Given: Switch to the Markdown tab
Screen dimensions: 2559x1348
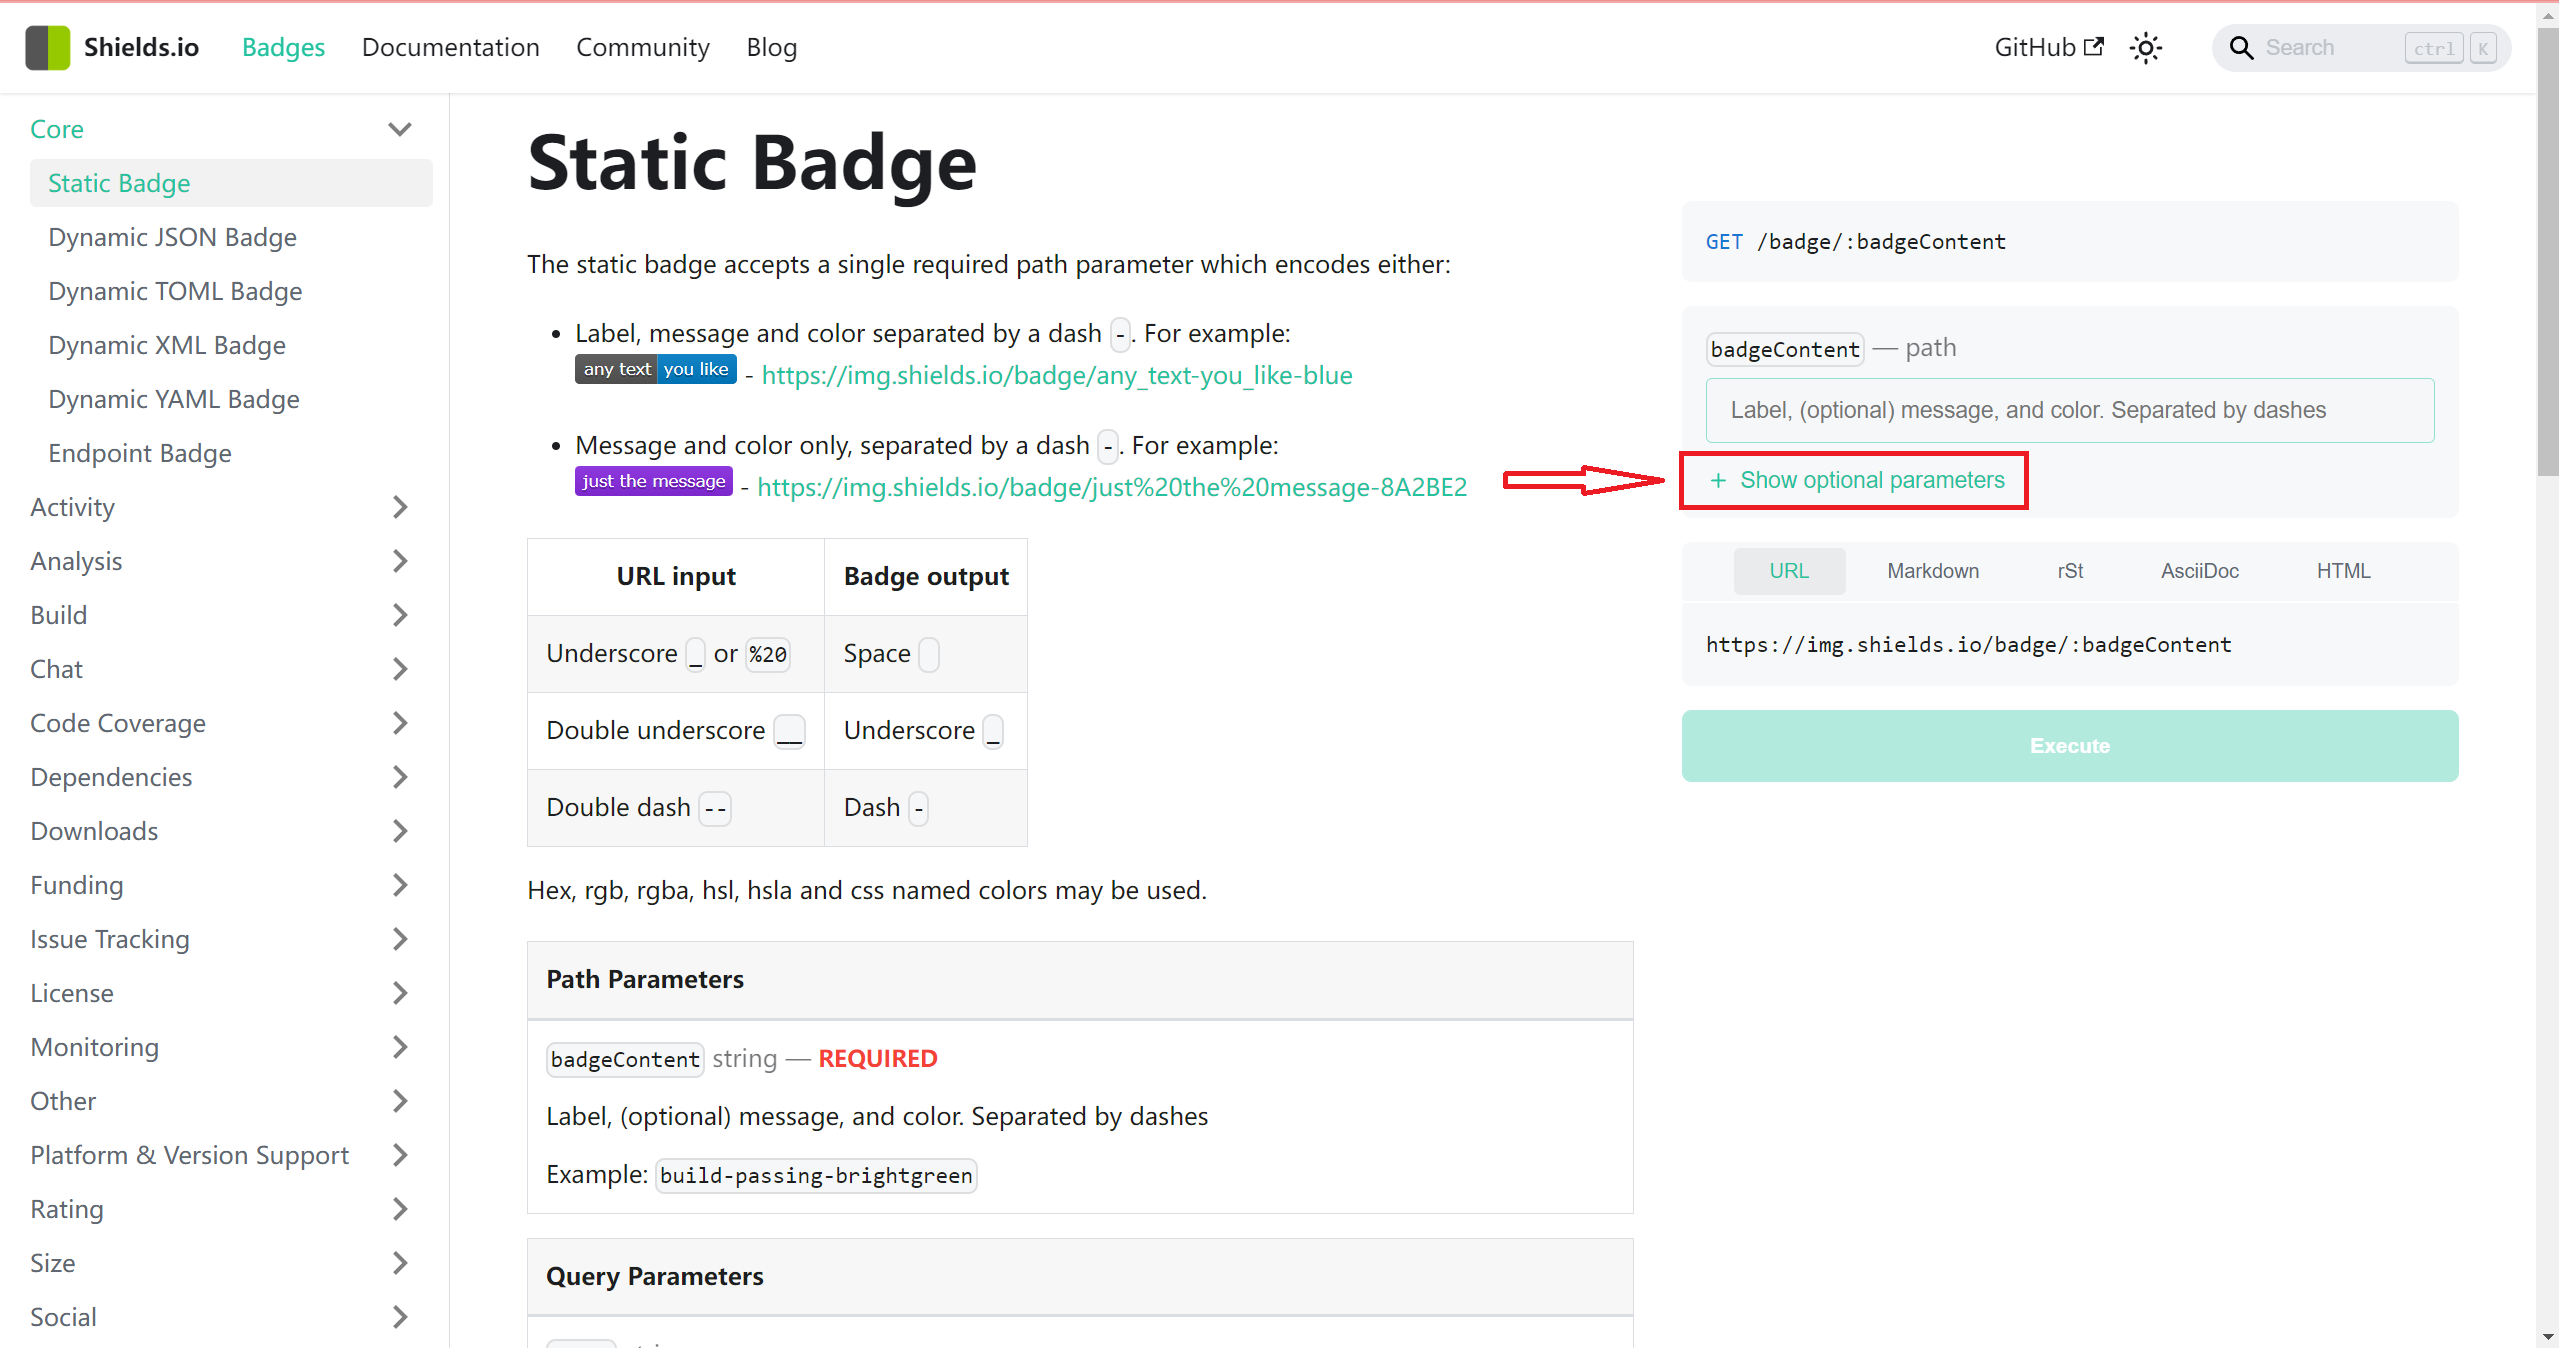Looking at the screenshot, I should click(1932, 571).
